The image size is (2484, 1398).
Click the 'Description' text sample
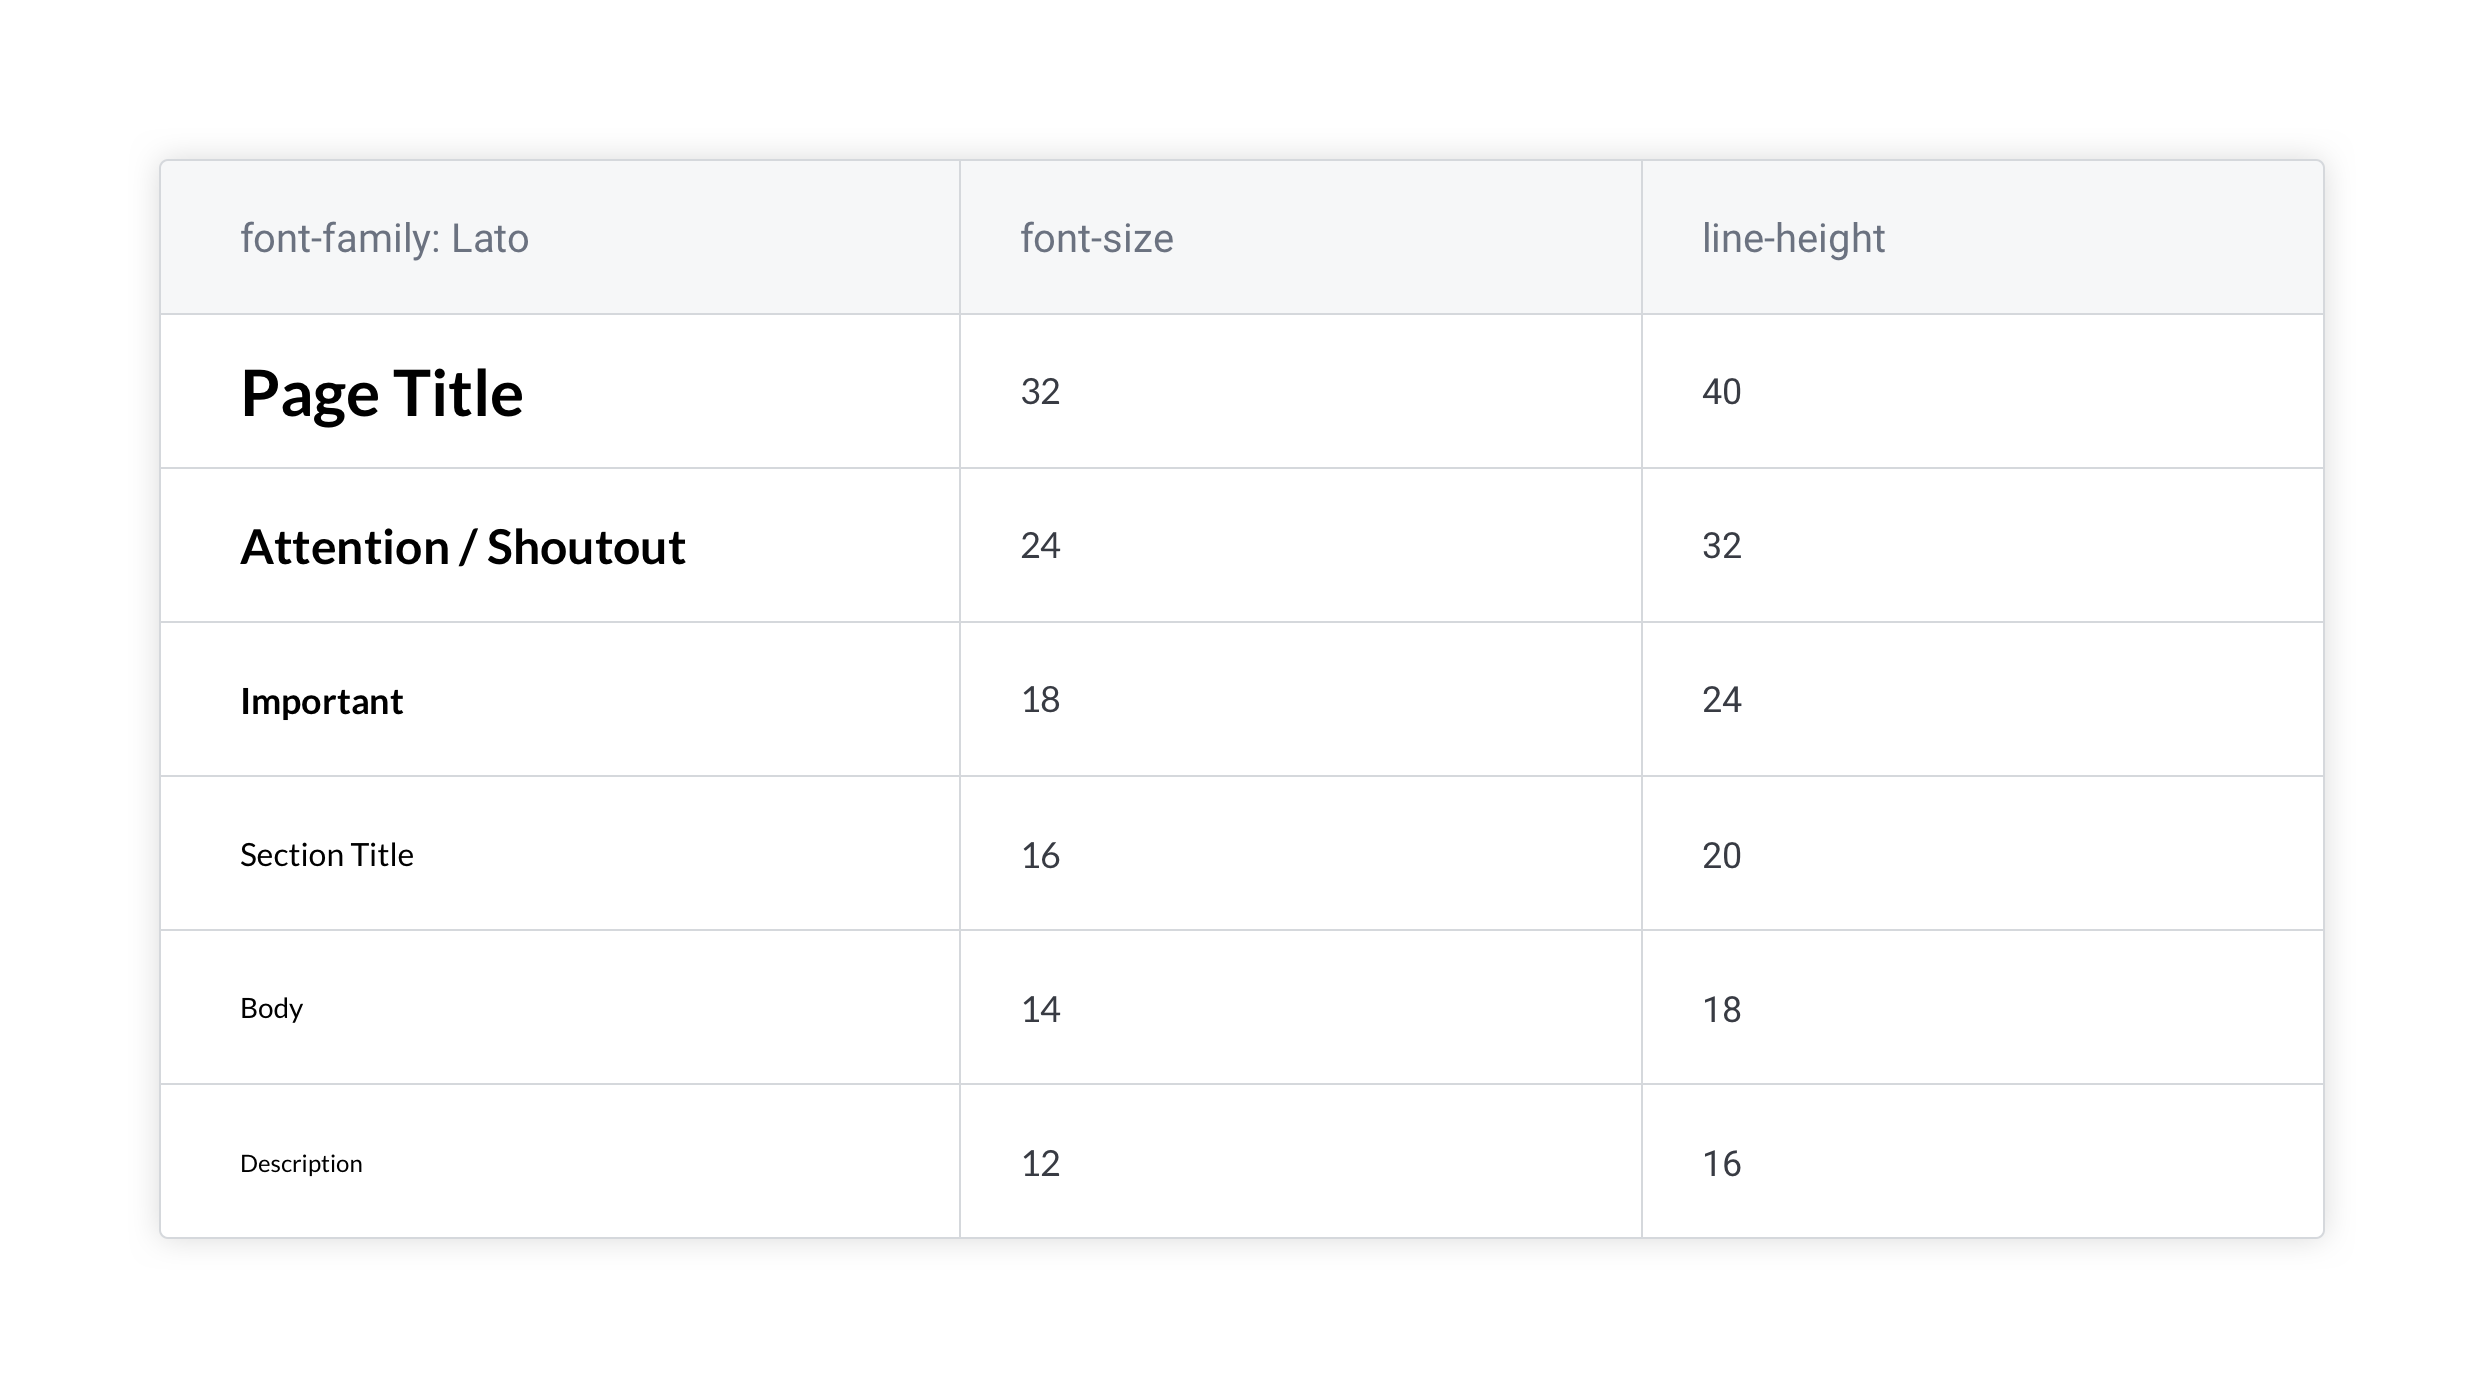(x=301, y=1163)
